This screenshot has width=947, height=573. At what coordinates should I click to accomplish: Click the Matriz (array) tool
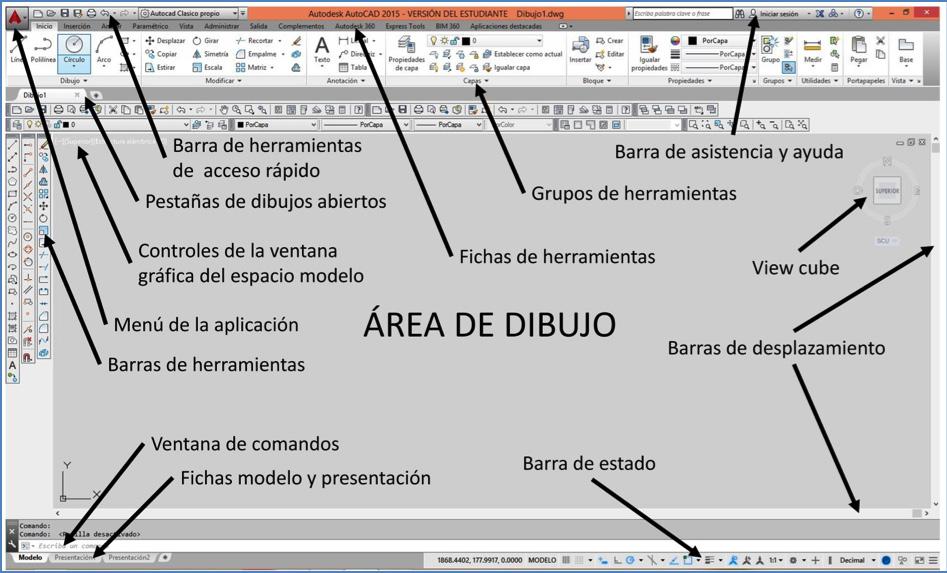tap(252, 67)
